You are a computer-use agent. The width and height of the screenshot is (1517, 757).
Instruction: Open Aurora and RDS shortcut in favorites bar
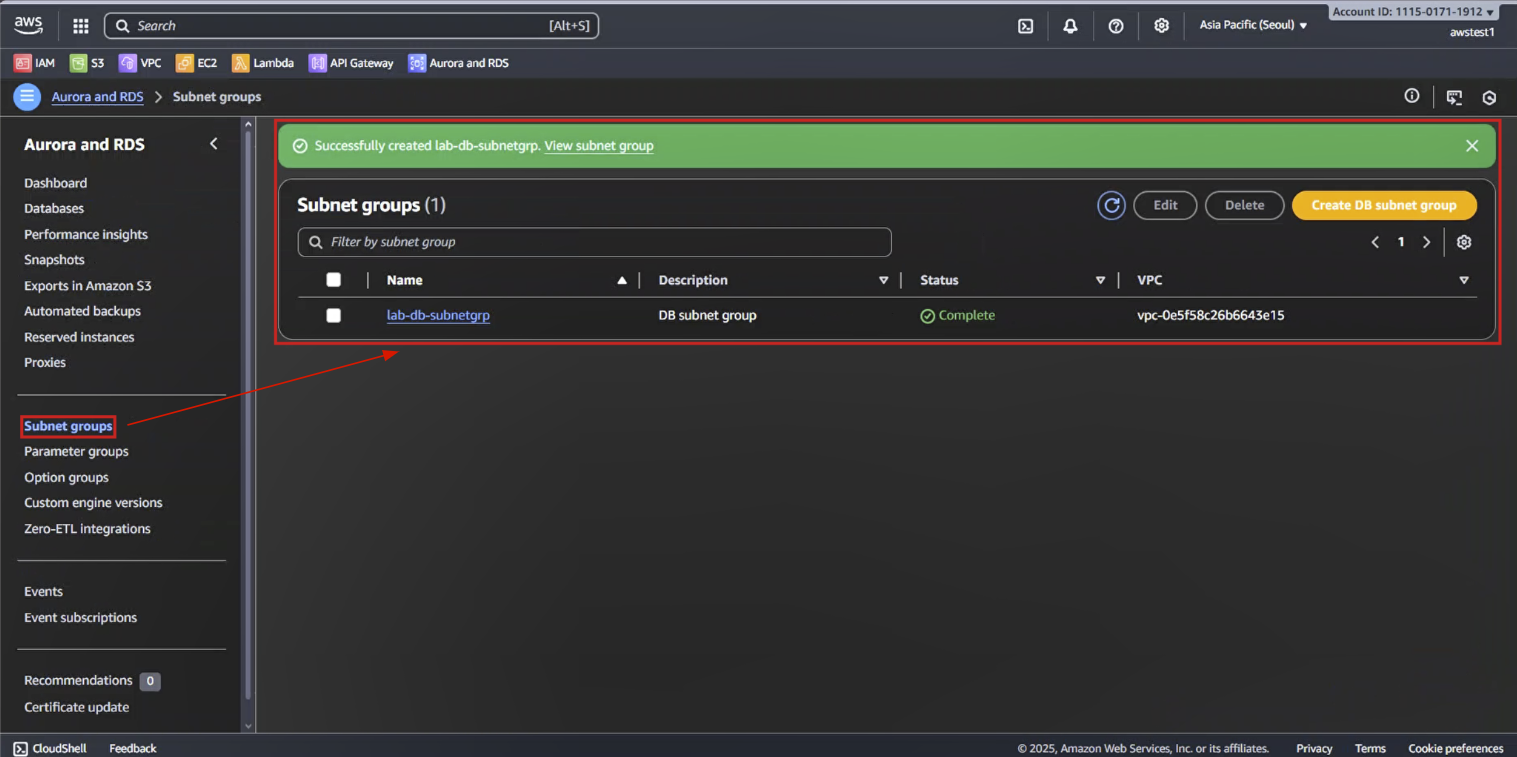459,63
